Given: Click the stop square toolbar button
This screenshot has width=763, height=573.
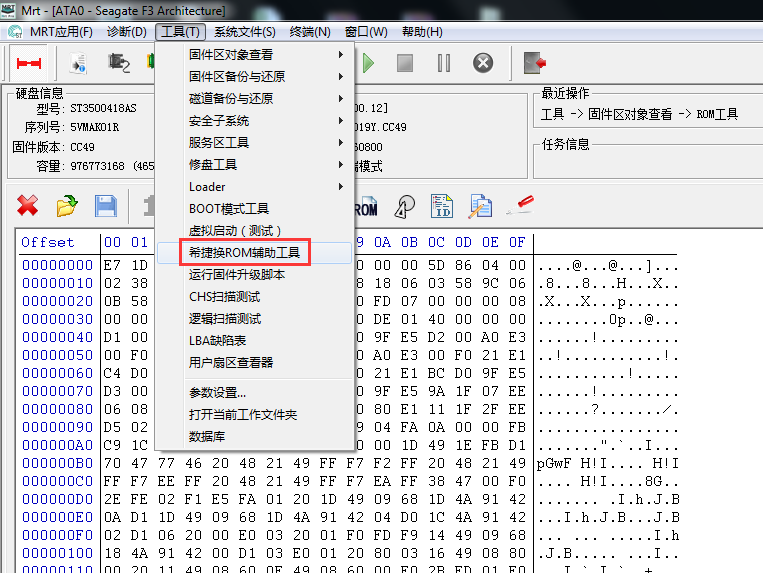Looking at the screenshot, I should tap(405, 64).
